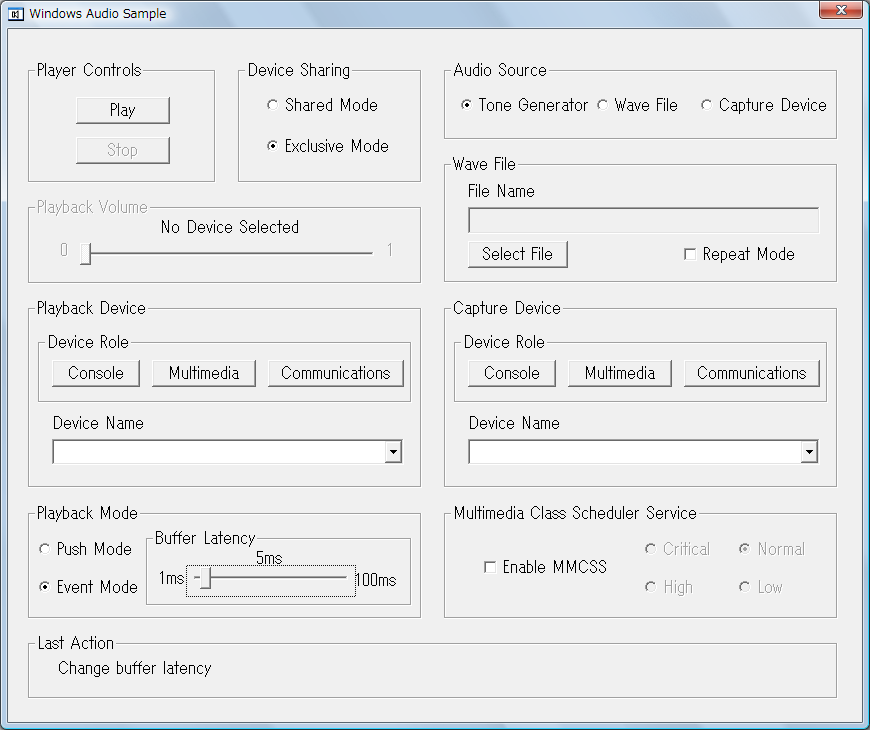Click the Windows Audio Sample title bar icon
Image resolution: width=870 pixels, height=730 pixels.
click(x=16, y=14)
